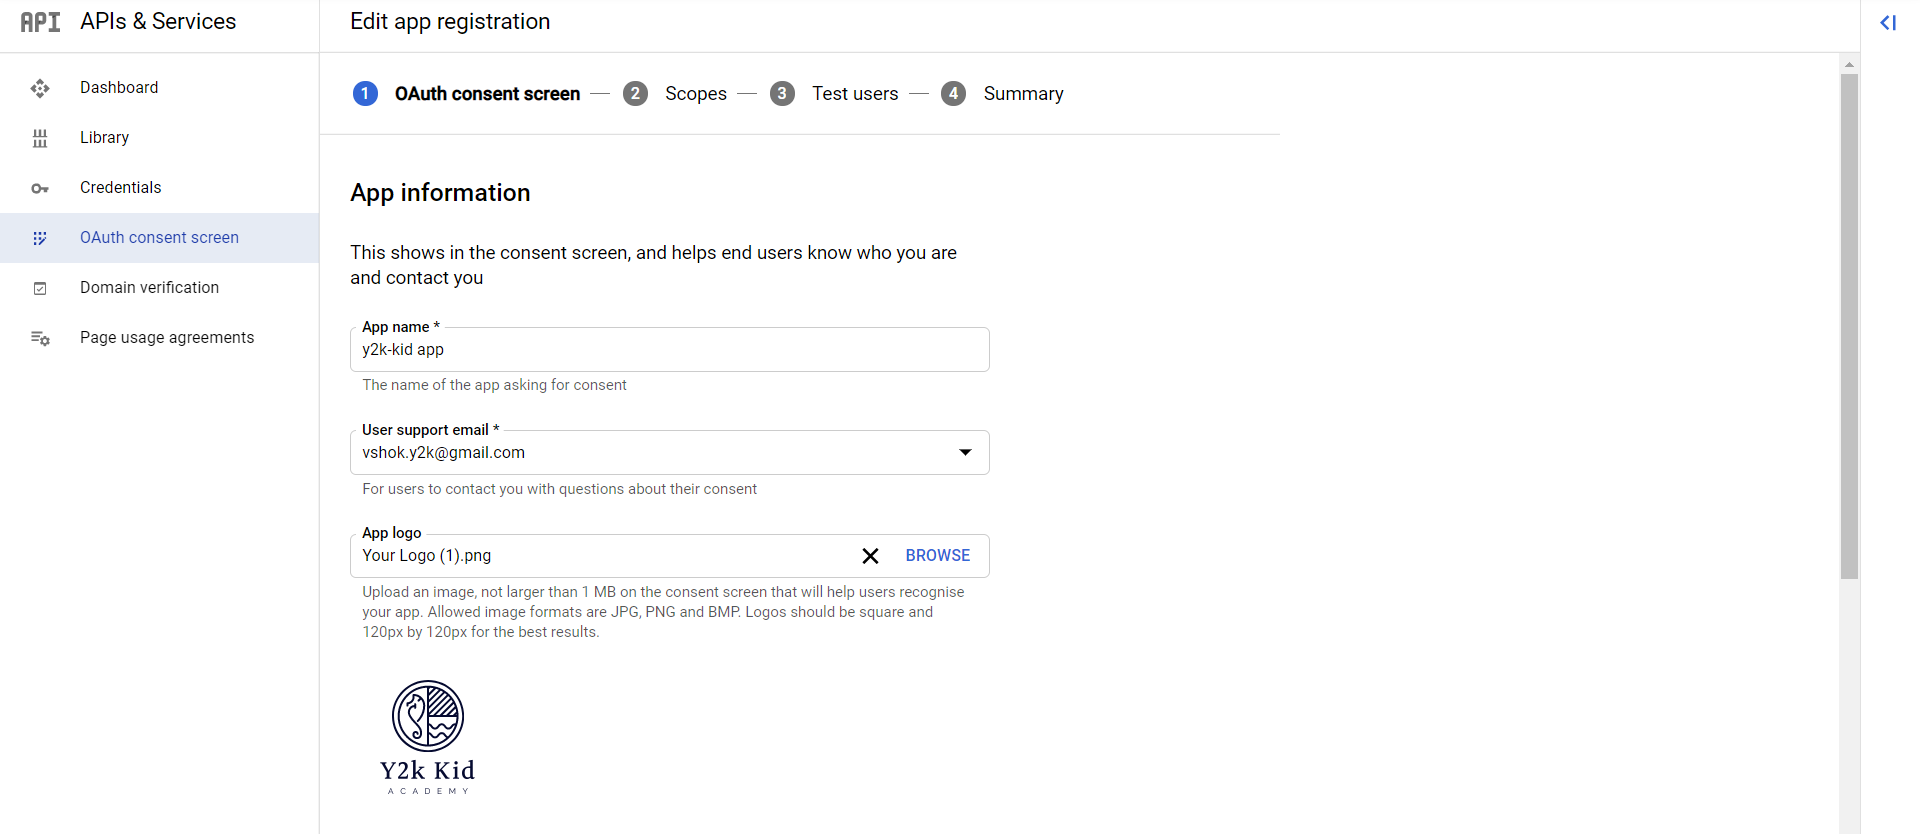This screenshot has width=1920, height=834.
Task: Click the Y2k Kid Academy logo preview
Action: pyautogui.click(x=428, y=738)
